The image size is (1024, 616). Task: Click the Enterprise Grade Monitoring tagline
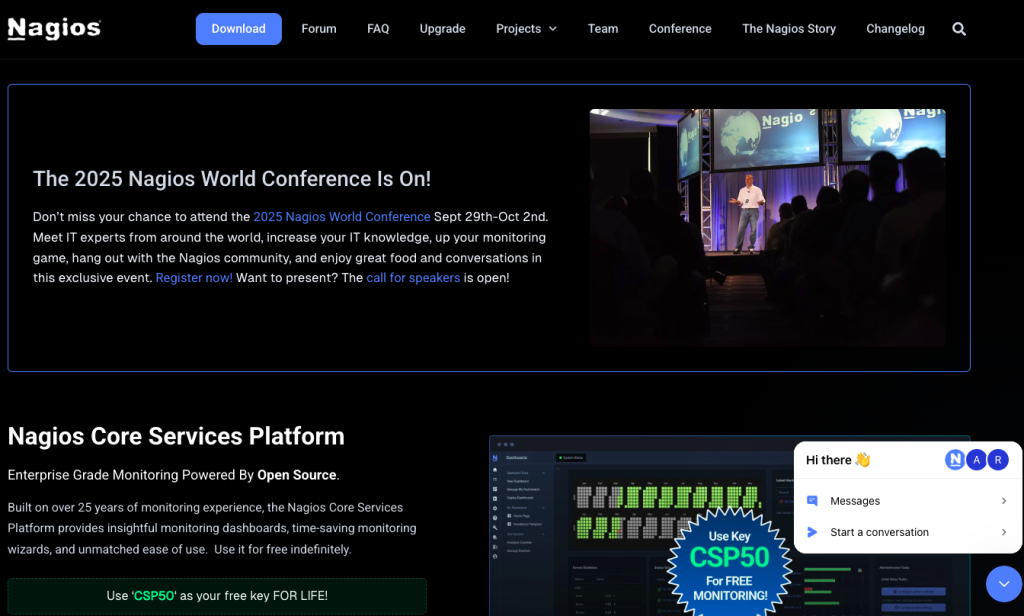click(x=174, y=475)
